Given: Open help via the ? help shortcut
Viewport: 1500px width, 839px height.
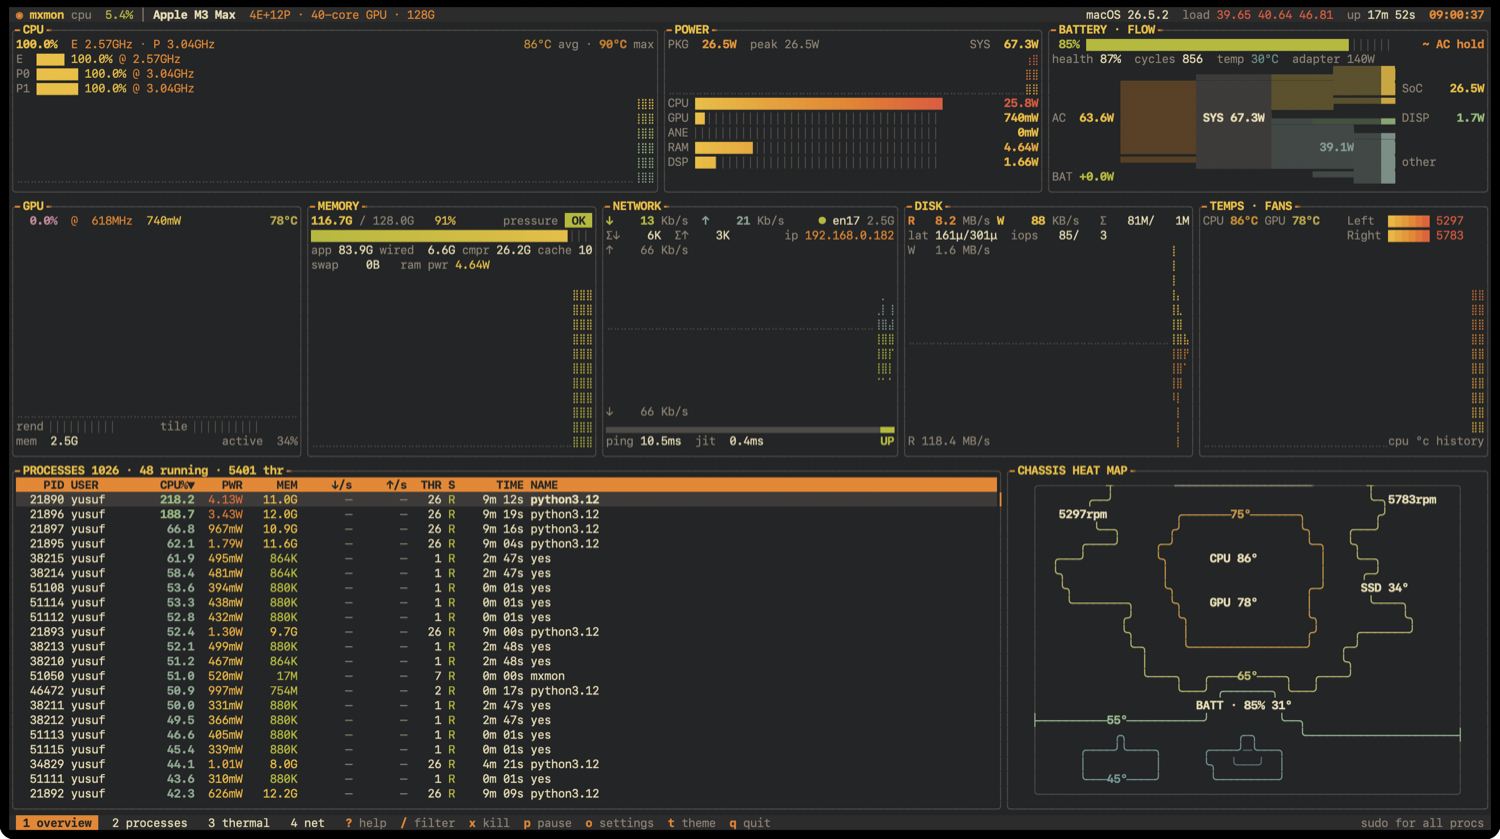Looking at the screenshot, I should [366, 823].
